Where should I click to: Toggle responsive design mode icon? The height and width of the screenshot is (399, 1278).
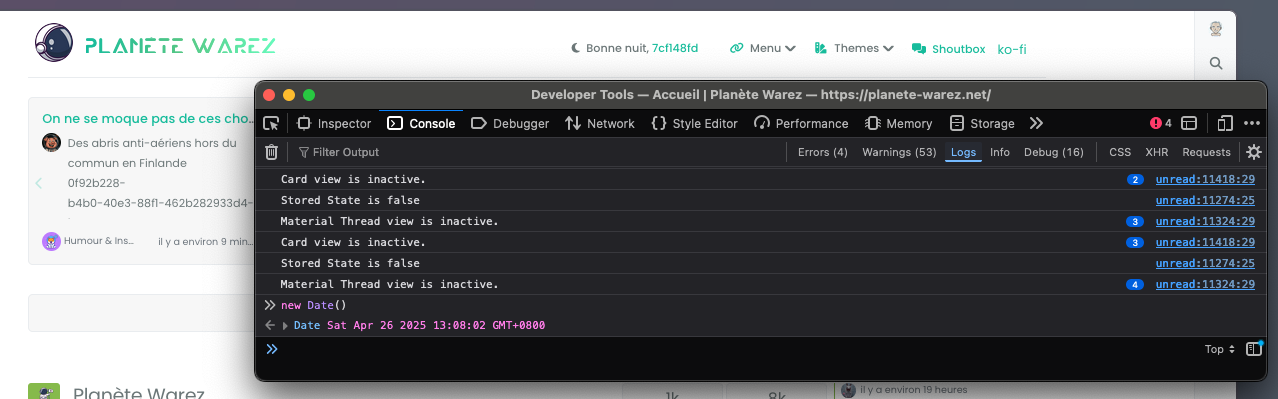(1225, 123)
